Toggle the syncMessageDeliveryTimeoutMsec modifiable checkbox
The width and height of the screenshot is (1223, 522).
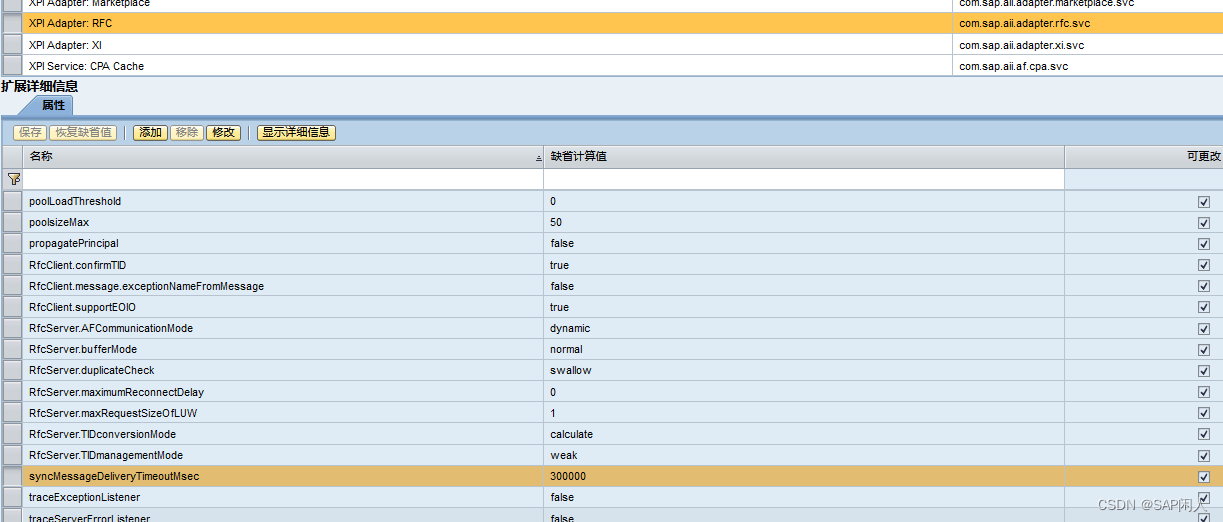1204,476
